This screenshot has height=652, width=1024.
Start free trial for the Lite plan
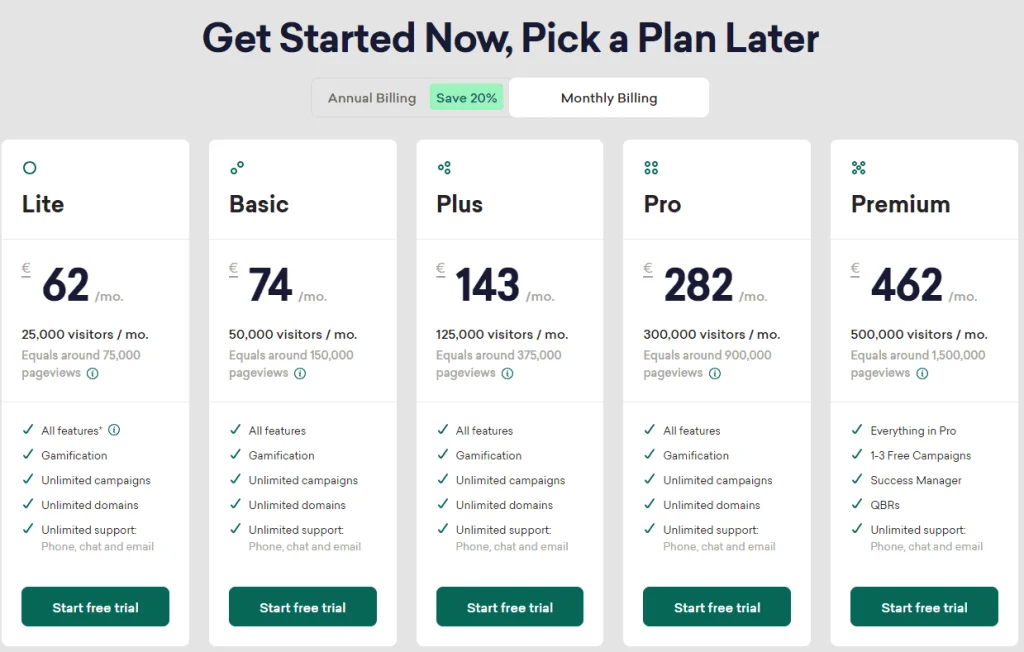(x=95, y=606)
